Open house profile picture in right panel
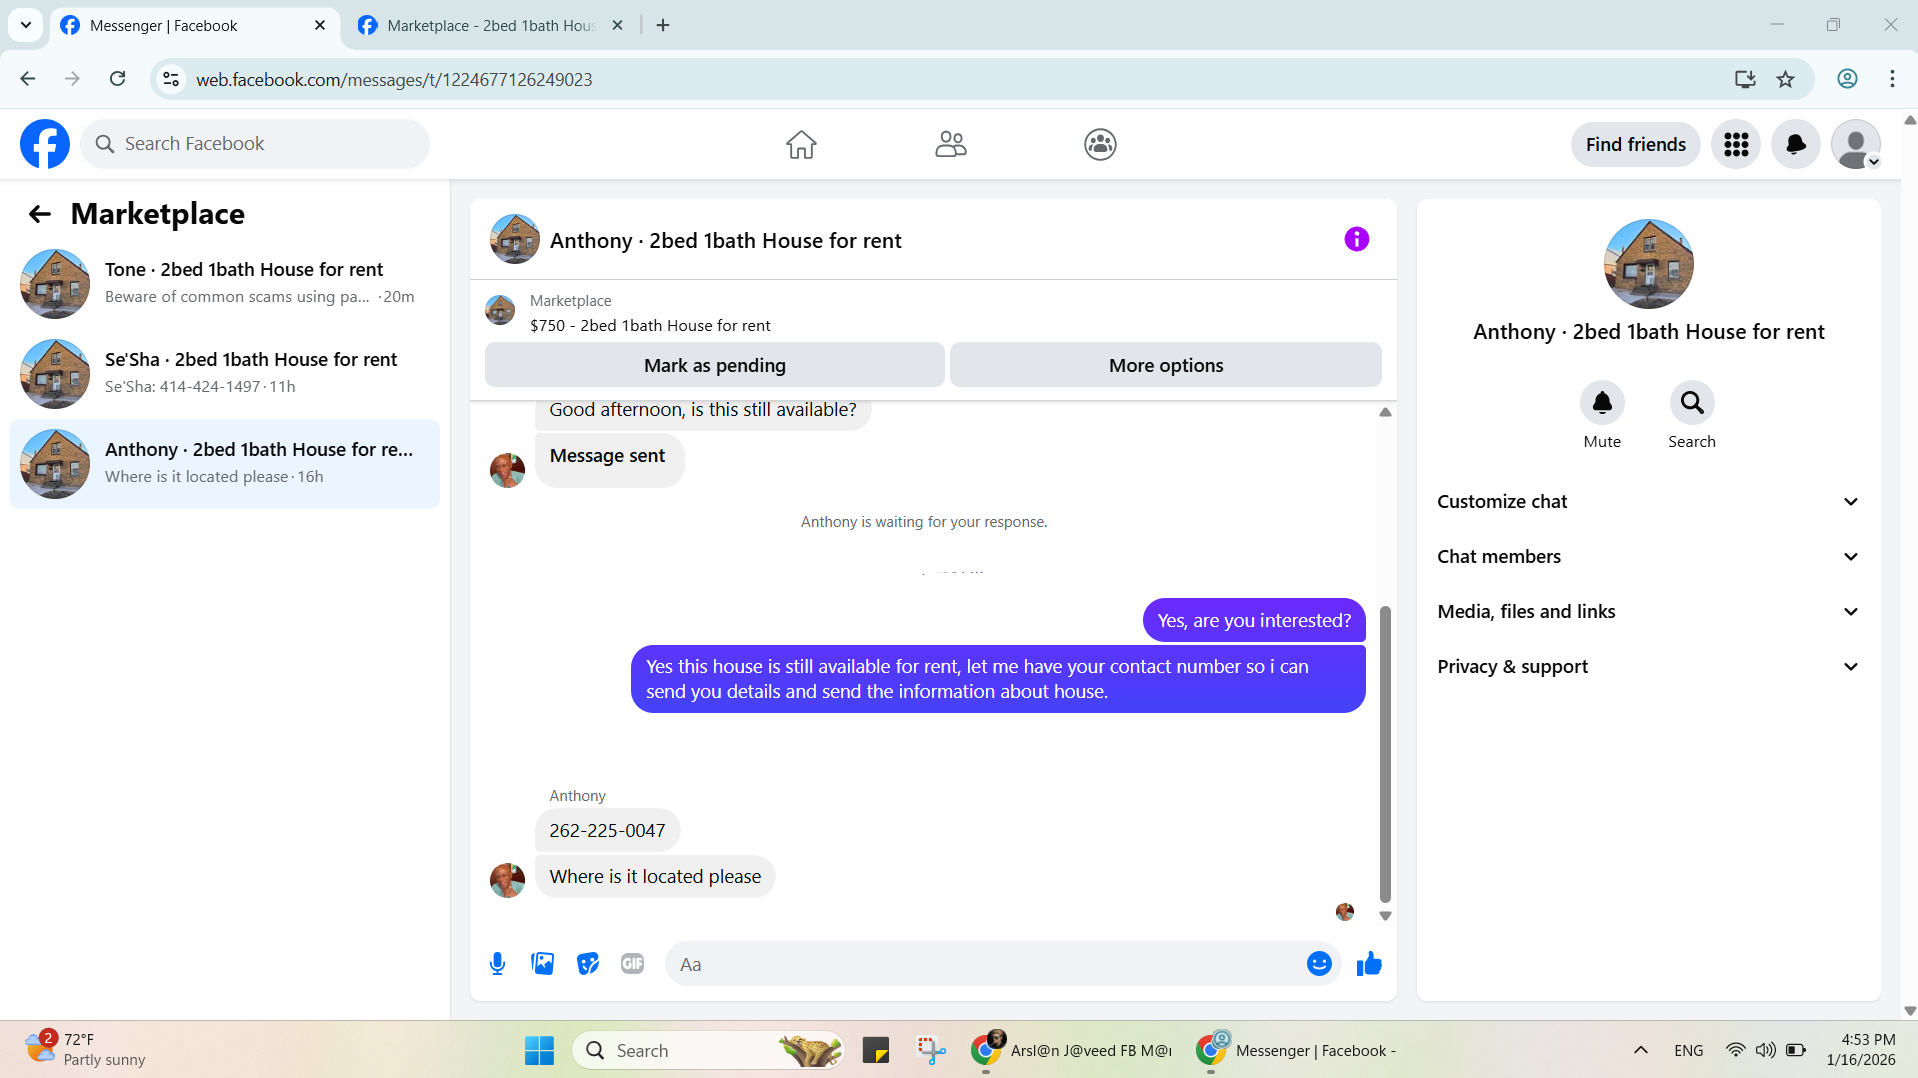 (x=1648, y=264)
